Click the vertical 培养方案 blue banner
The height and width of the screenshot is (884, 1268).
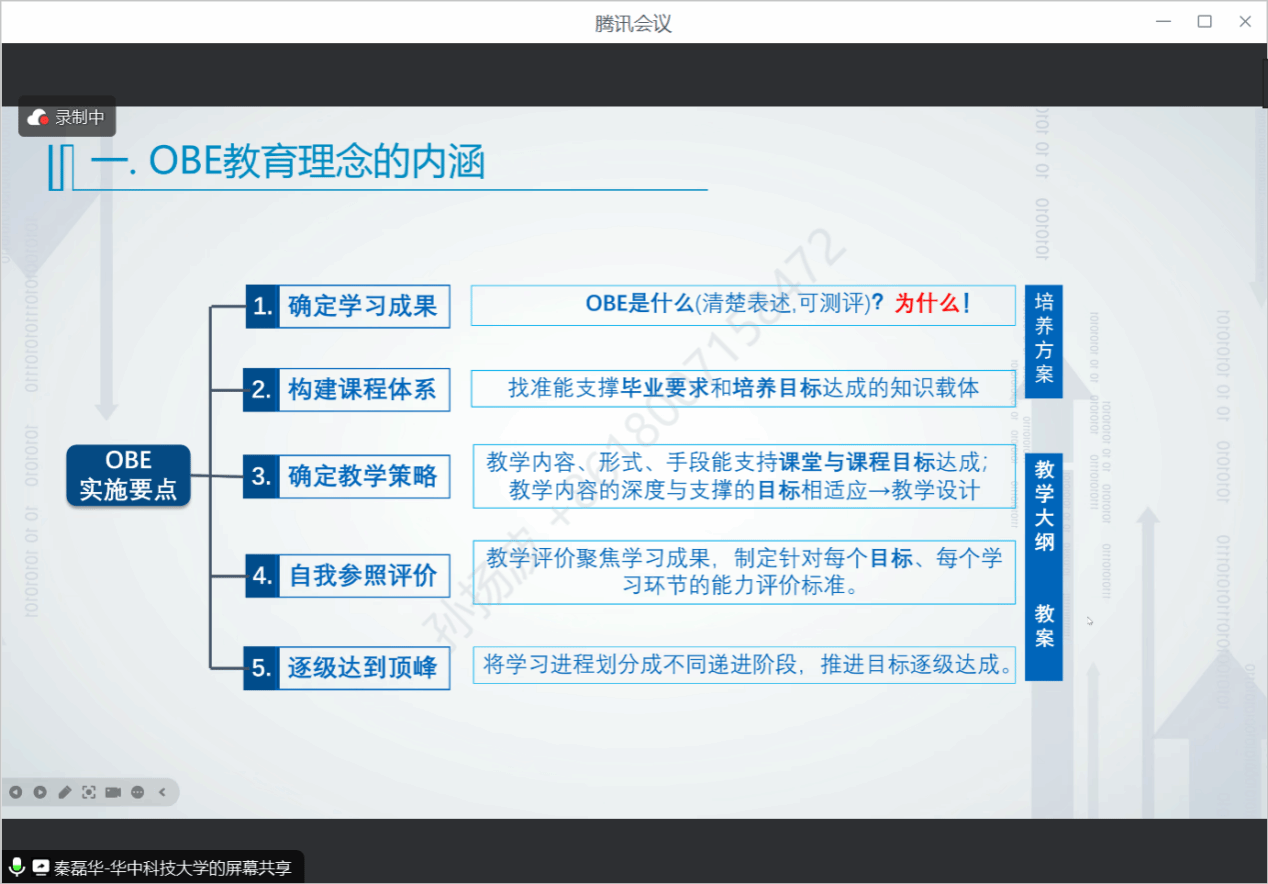1044,339
